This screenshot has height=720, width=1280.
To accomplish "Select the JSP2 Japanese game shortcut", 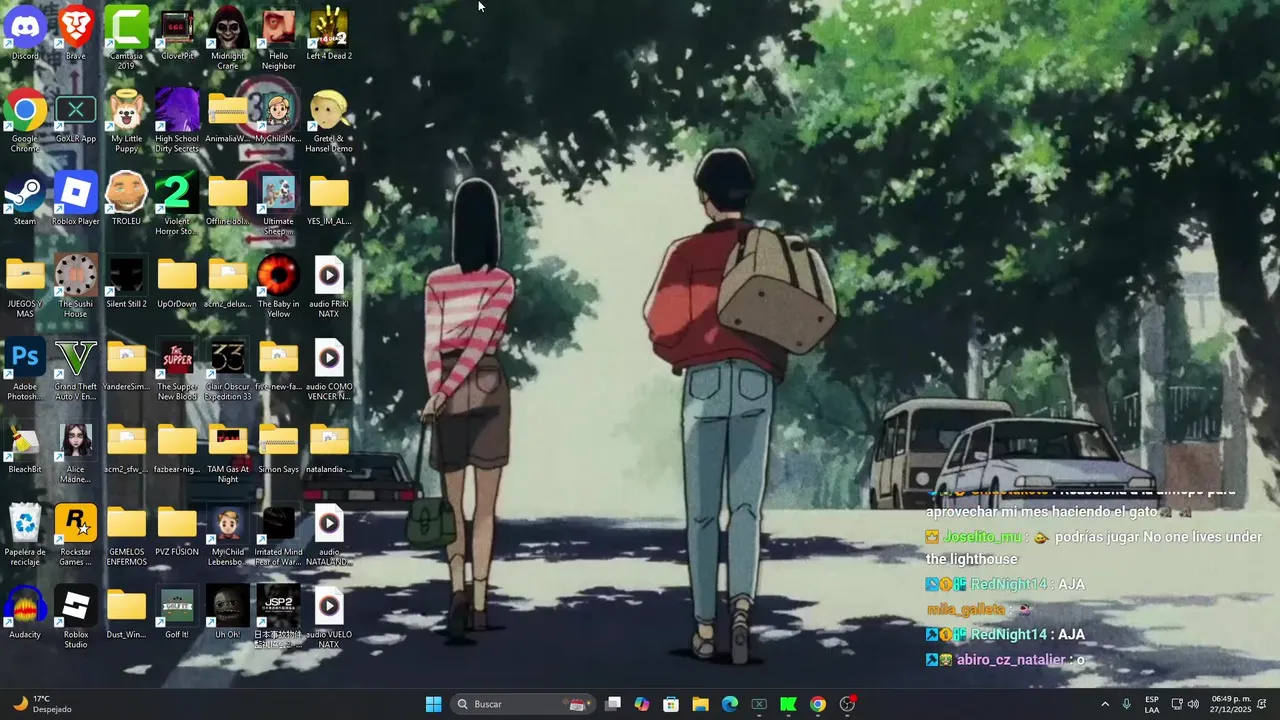I will tap(278, 617).
